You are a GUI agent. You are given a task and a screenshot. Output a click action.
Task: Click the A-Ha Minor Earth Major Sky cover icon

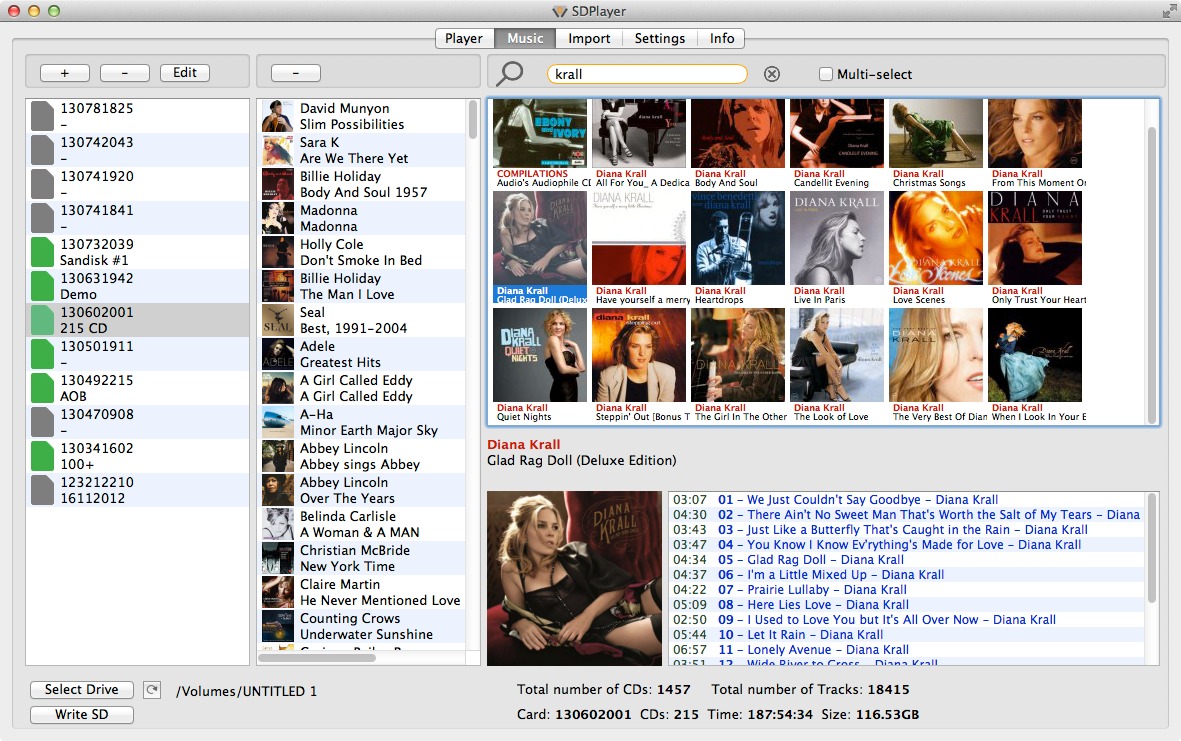[x=277, y=422]
